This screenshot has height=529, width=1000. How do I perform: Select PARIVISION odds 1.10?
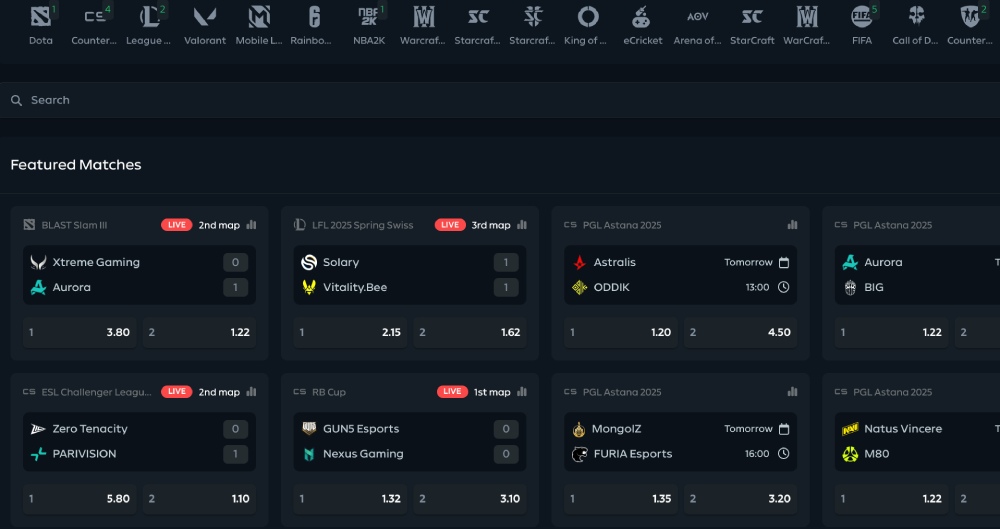click(199, 499)
